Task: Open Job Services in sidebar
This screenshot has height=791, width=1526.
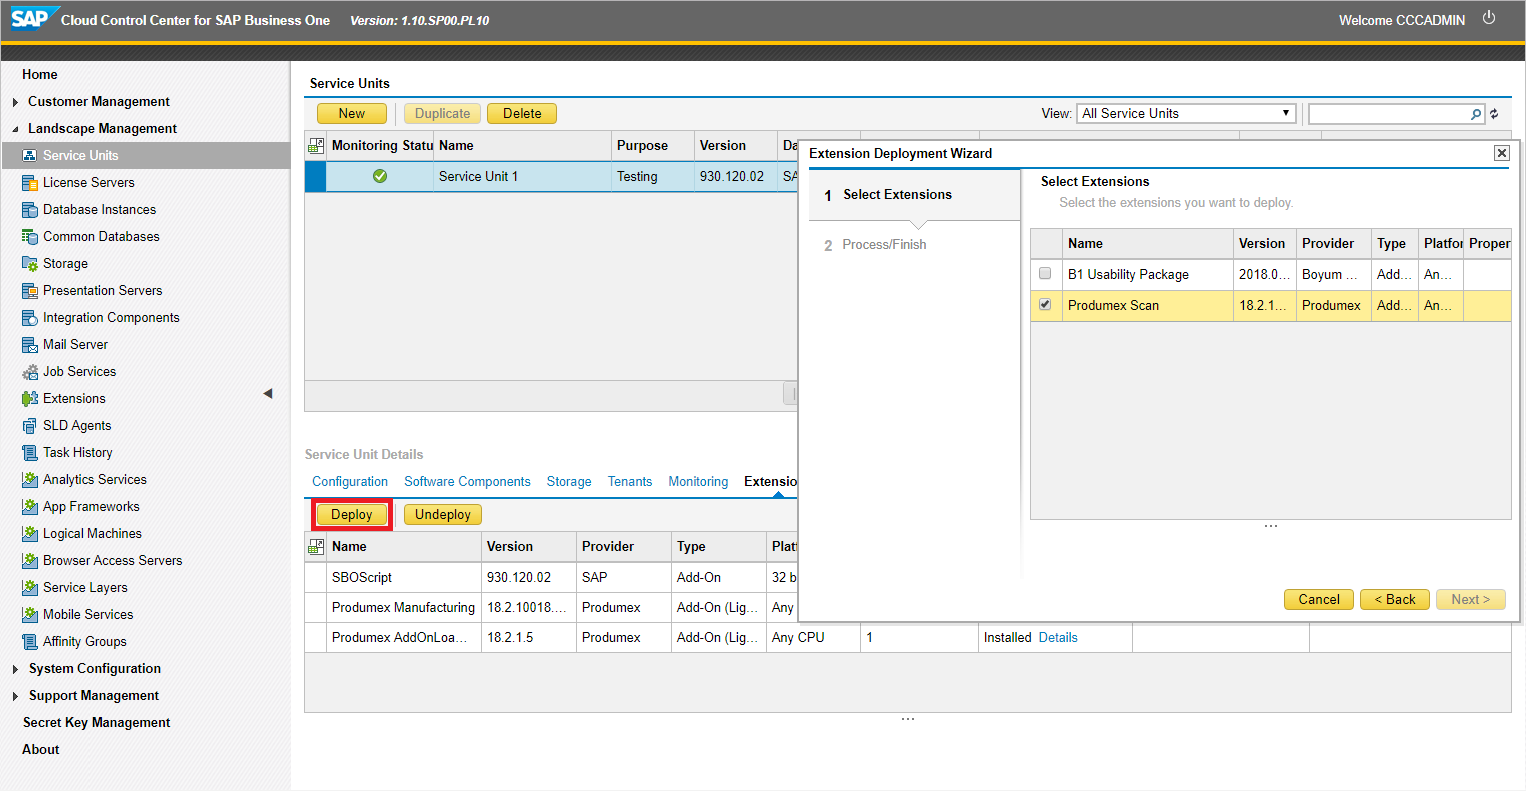Action: coord(79,371)
